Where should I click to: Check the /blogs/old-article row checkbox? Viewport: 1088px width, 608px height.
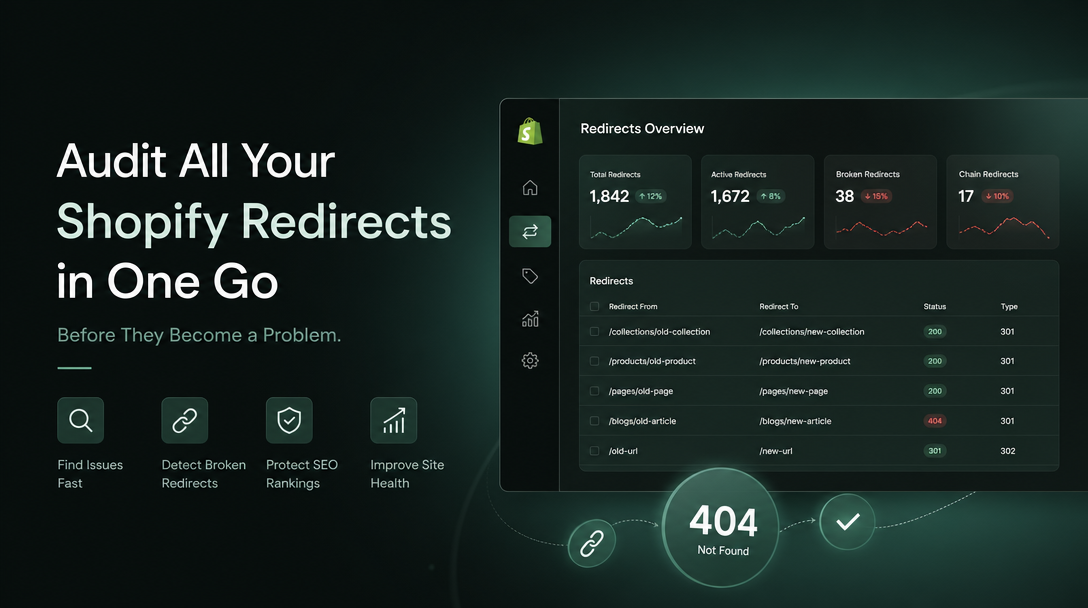click(594, 421)
